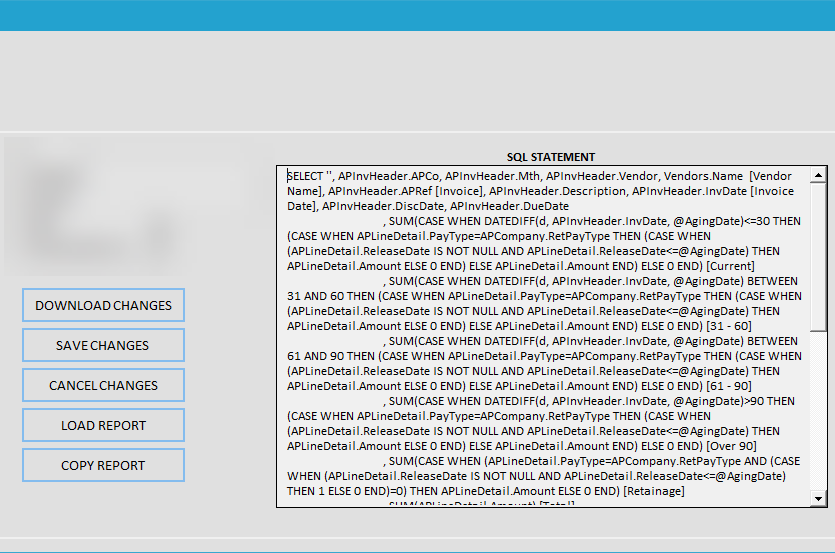Click the [Over 90] alias text in SQL
This screenshot has width=835, height=553.
coord(731,446)
